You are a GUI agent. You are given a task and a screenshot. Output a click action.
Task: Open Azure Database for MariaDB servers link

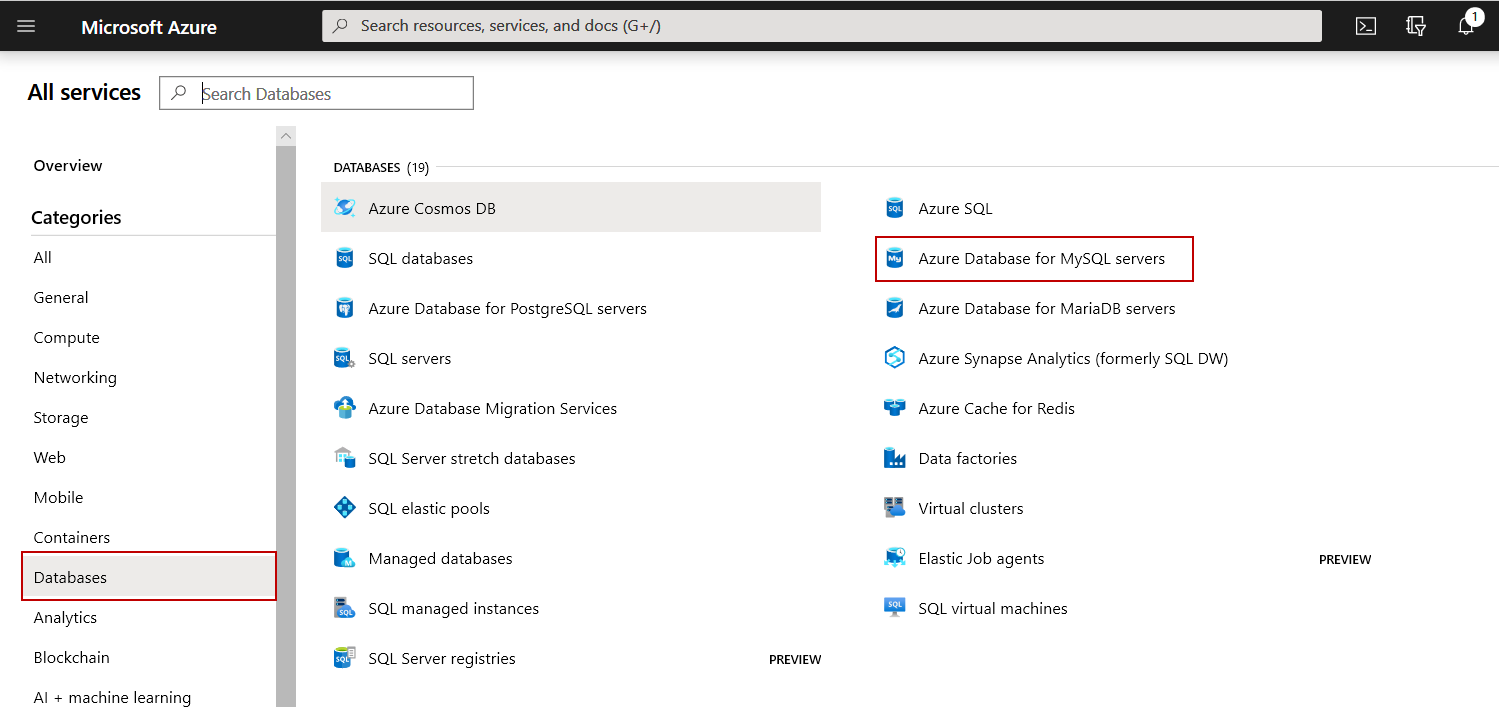(x=1046, y=308)
